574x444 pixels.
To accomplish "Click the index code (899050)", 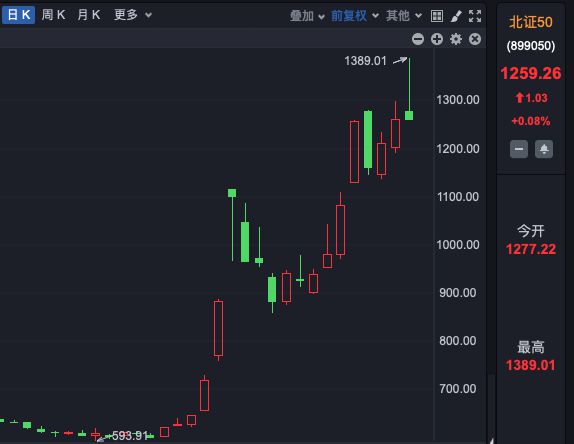I will coord(530,46).
